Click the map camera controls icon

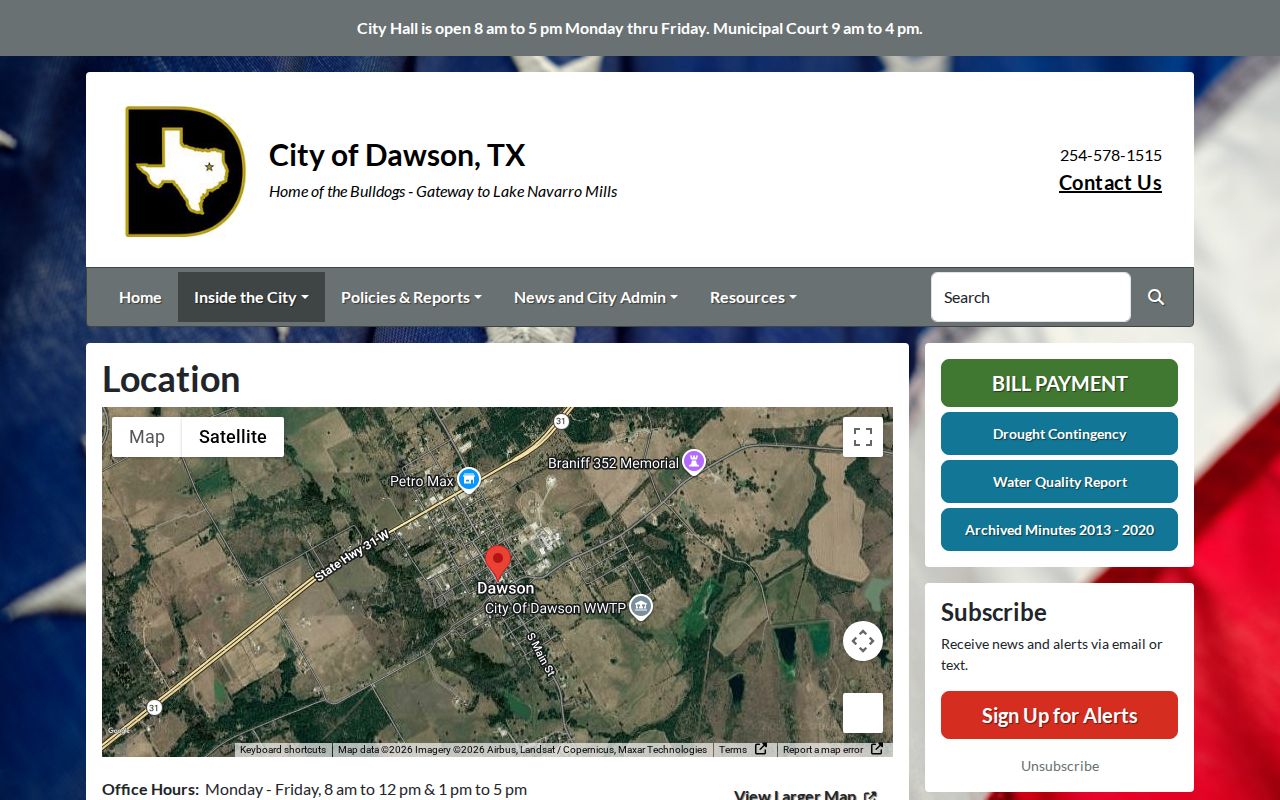863,641
